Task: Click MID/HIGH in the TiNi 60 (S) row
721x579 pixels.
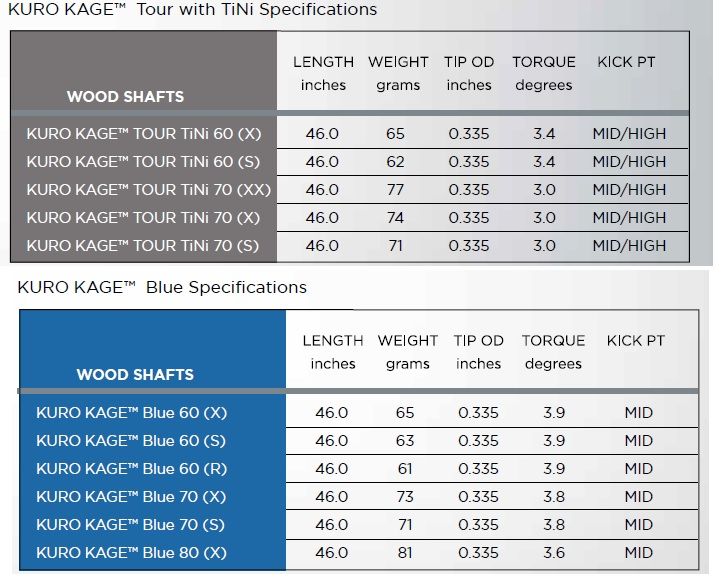Action: coord(629,162)
